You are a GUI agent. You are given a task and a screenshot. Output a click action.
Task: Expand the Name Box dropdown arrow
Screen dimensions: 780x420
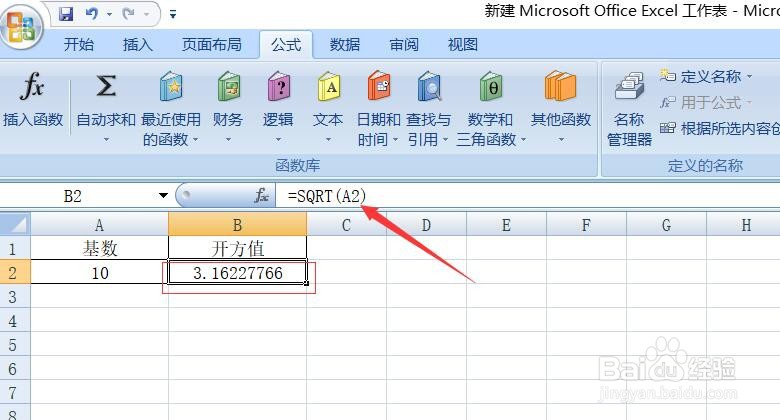click(163, 196)
